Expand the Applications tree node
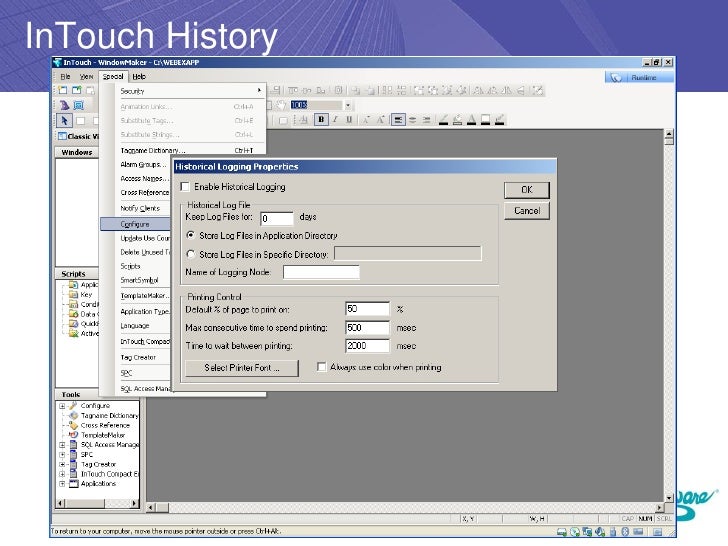This screenshot has height=546, width=728. point(62,484)
